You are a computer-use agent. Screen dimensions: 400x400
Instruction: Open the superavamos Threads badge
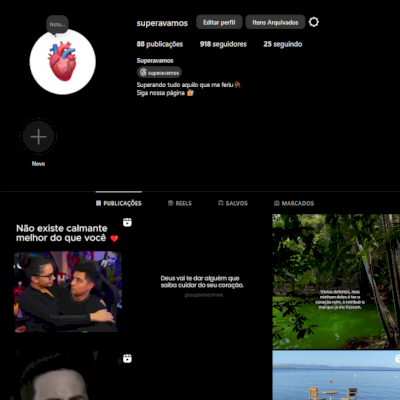click(159, 72)
